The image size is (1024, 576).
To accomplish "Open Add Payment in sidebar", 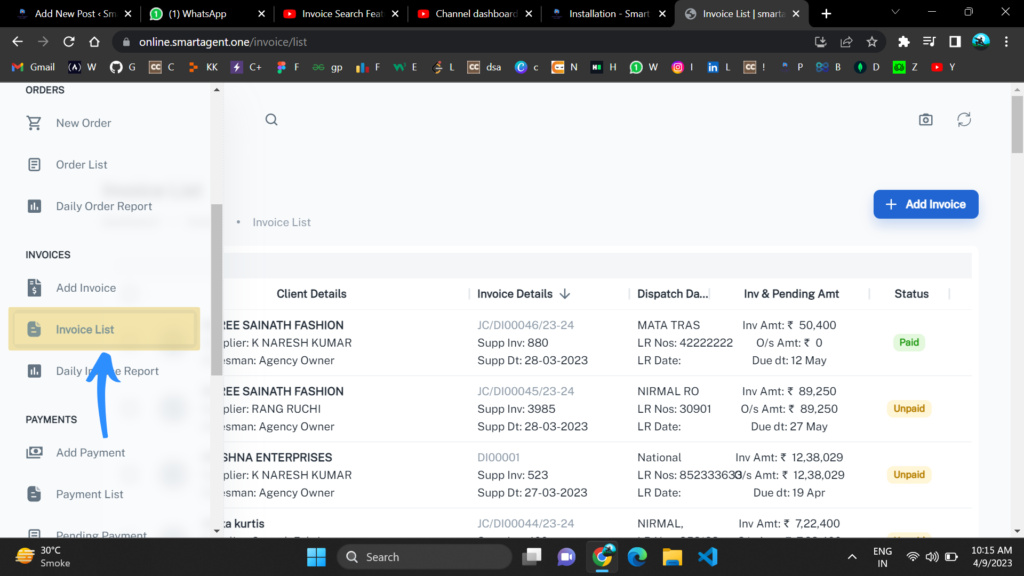I will [90, 453].
